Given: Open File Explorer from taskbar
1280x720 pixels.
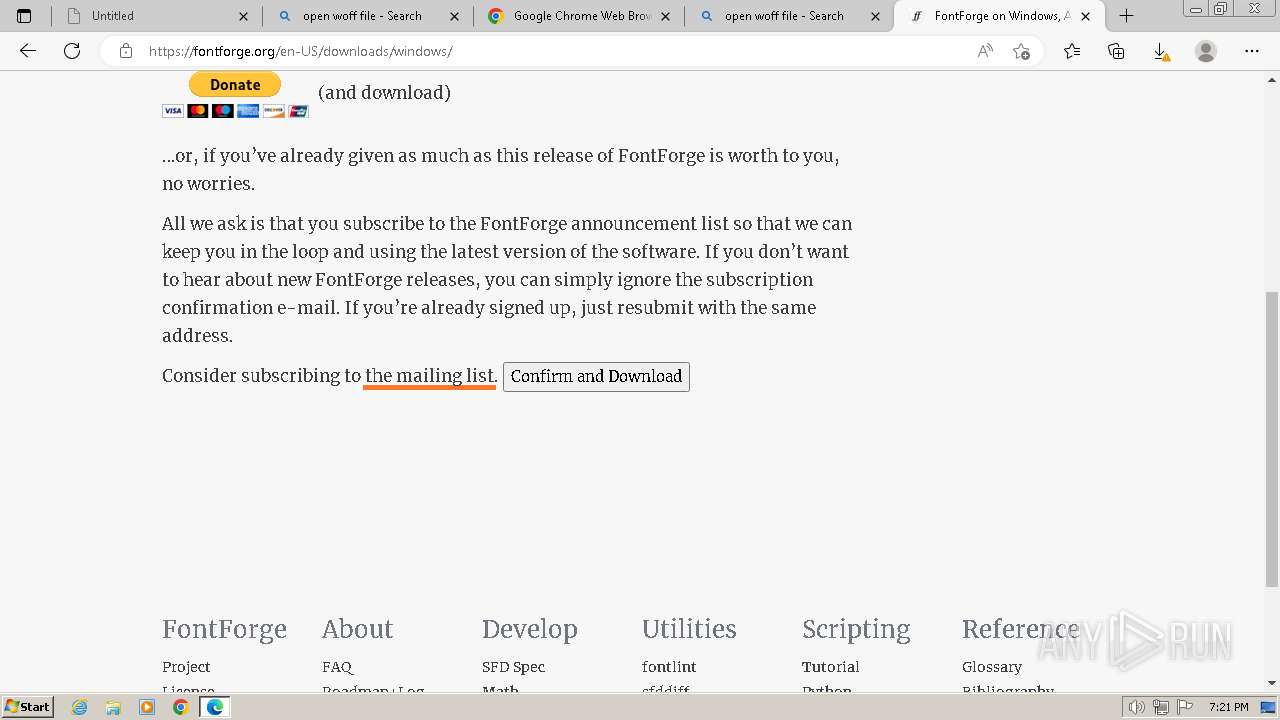Looking at the screenshot, I should point(113,707).
